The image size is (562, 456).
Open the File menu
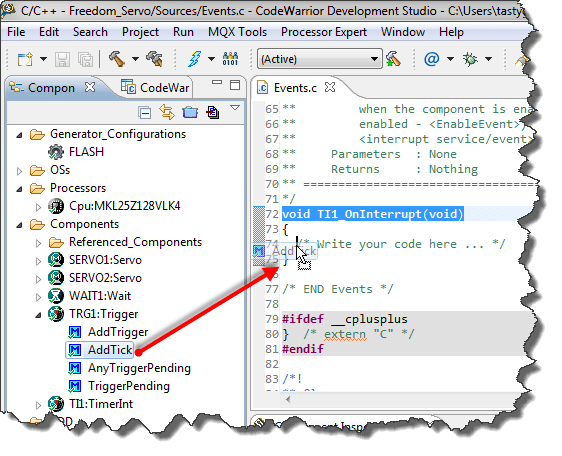(16, 32)
